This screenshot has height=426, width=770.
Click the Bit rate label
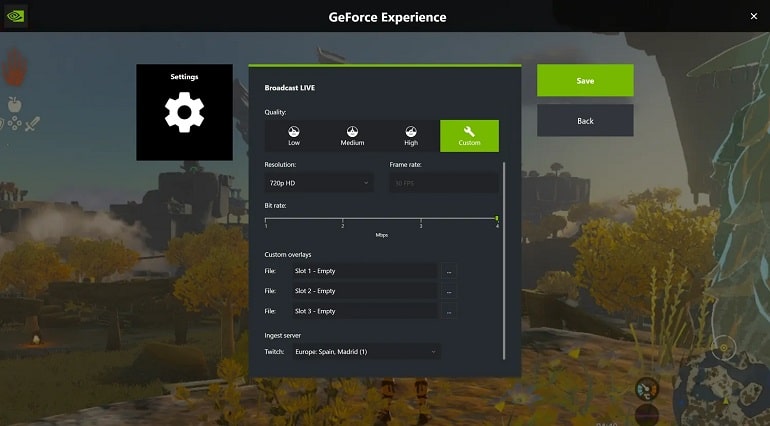275,205
